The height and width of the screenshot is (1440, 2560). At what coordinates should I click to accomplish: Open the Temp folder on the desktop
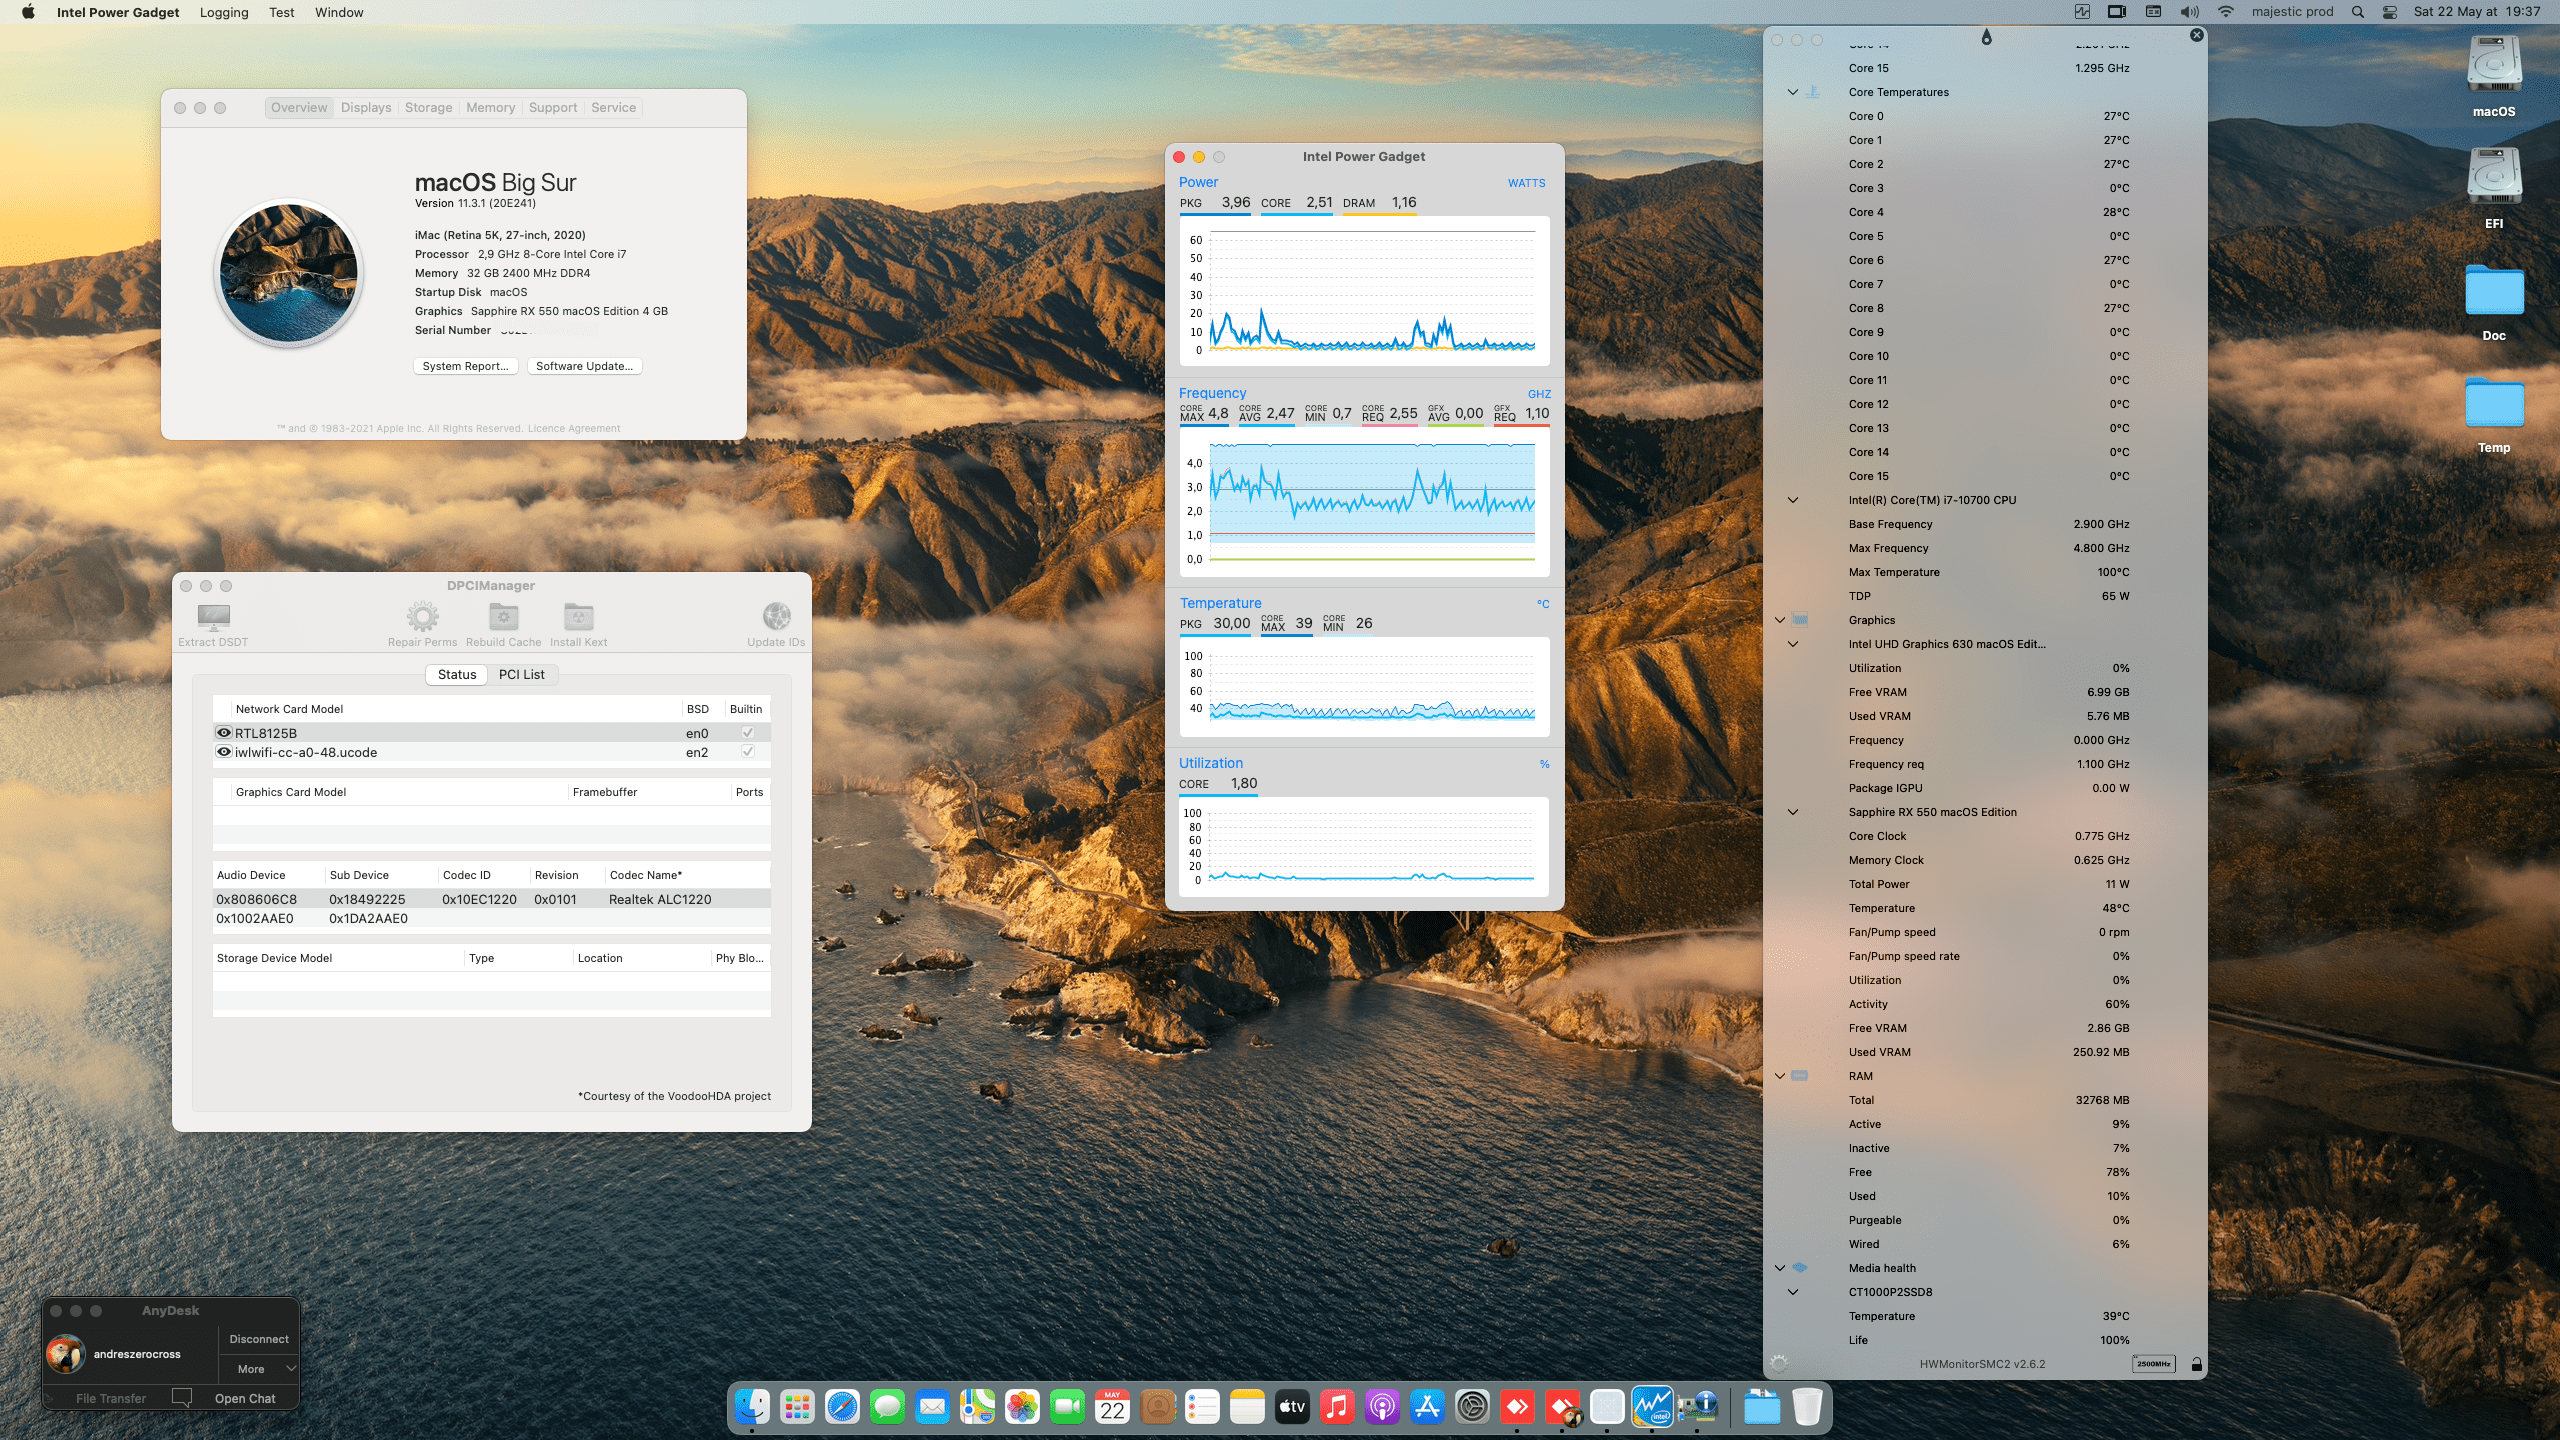pos(2494,414)
